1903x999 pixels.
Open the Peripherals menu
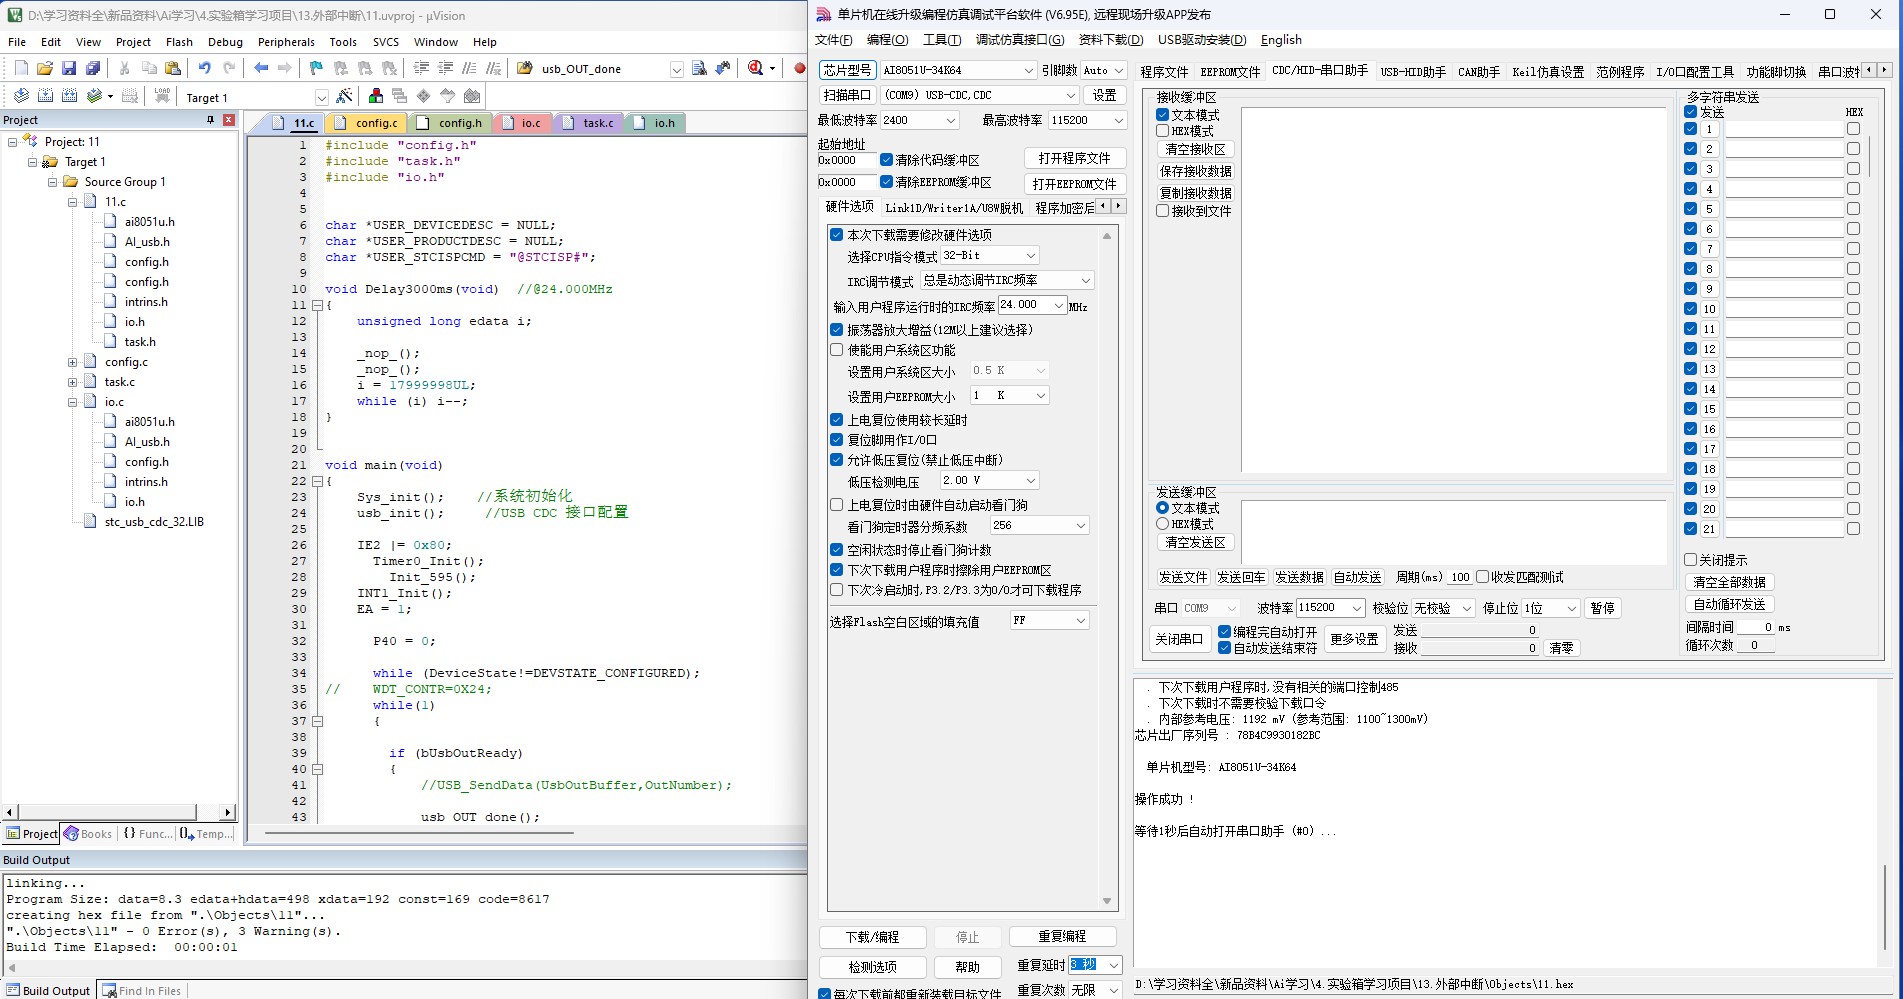tap(286, 42)
